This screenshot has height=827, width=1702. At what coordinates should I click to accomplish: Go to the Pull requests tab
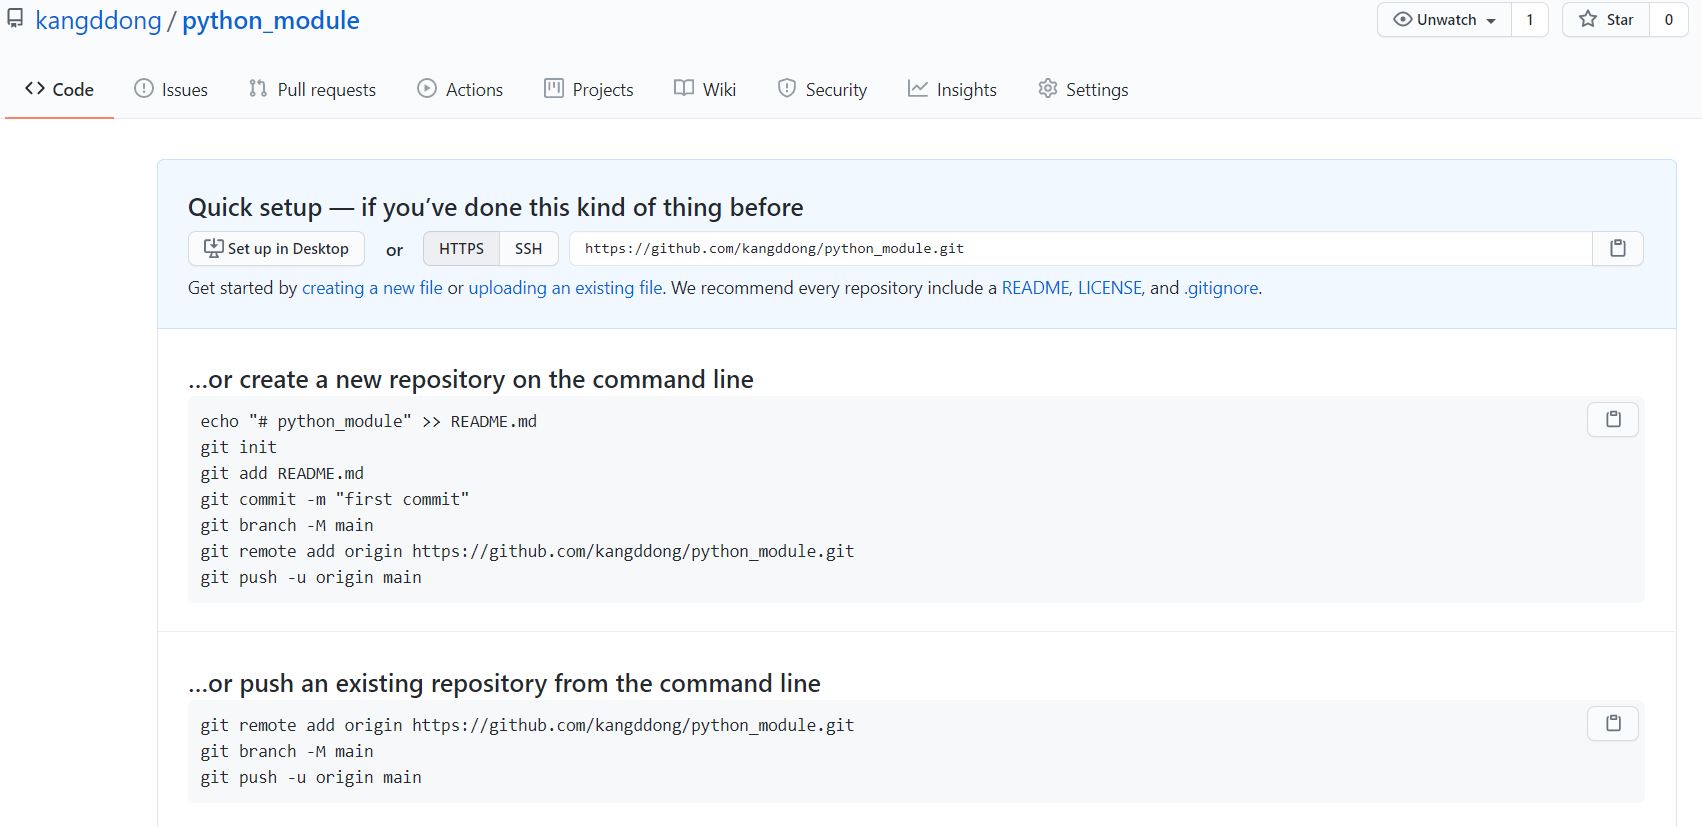[312, 89]
